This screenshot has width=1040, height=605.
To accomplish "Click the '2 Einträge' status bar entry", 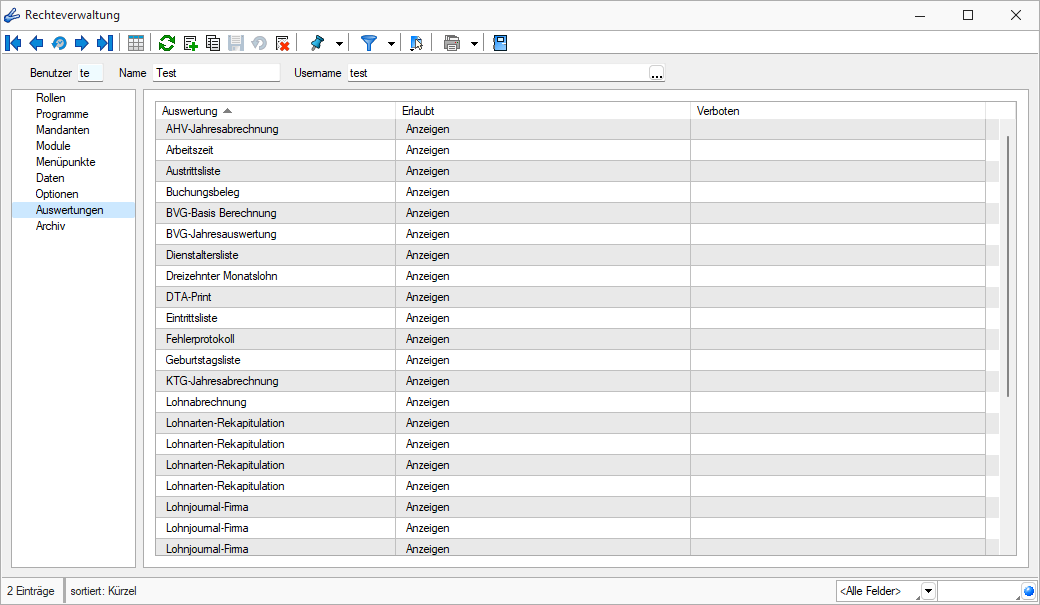I will pos(31,590).
